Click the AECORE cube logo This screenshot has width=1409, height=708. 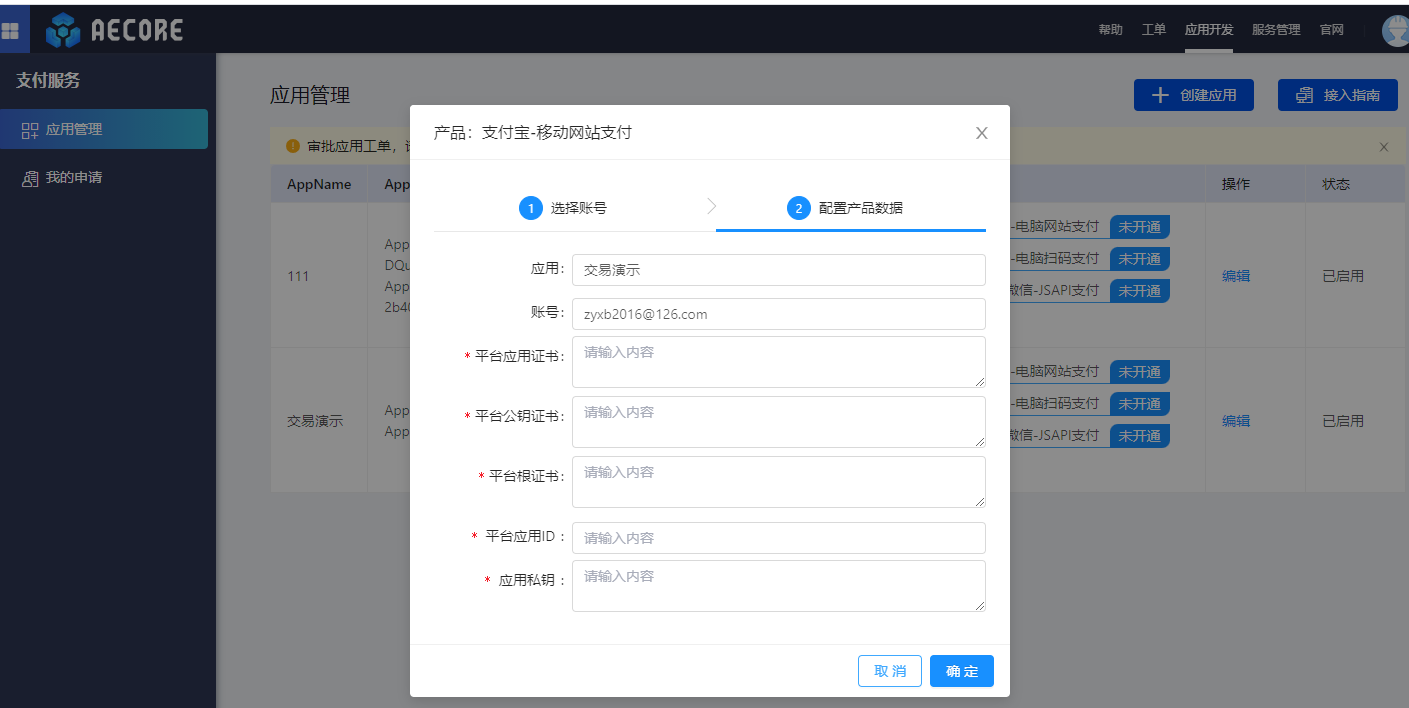[63, 31]
